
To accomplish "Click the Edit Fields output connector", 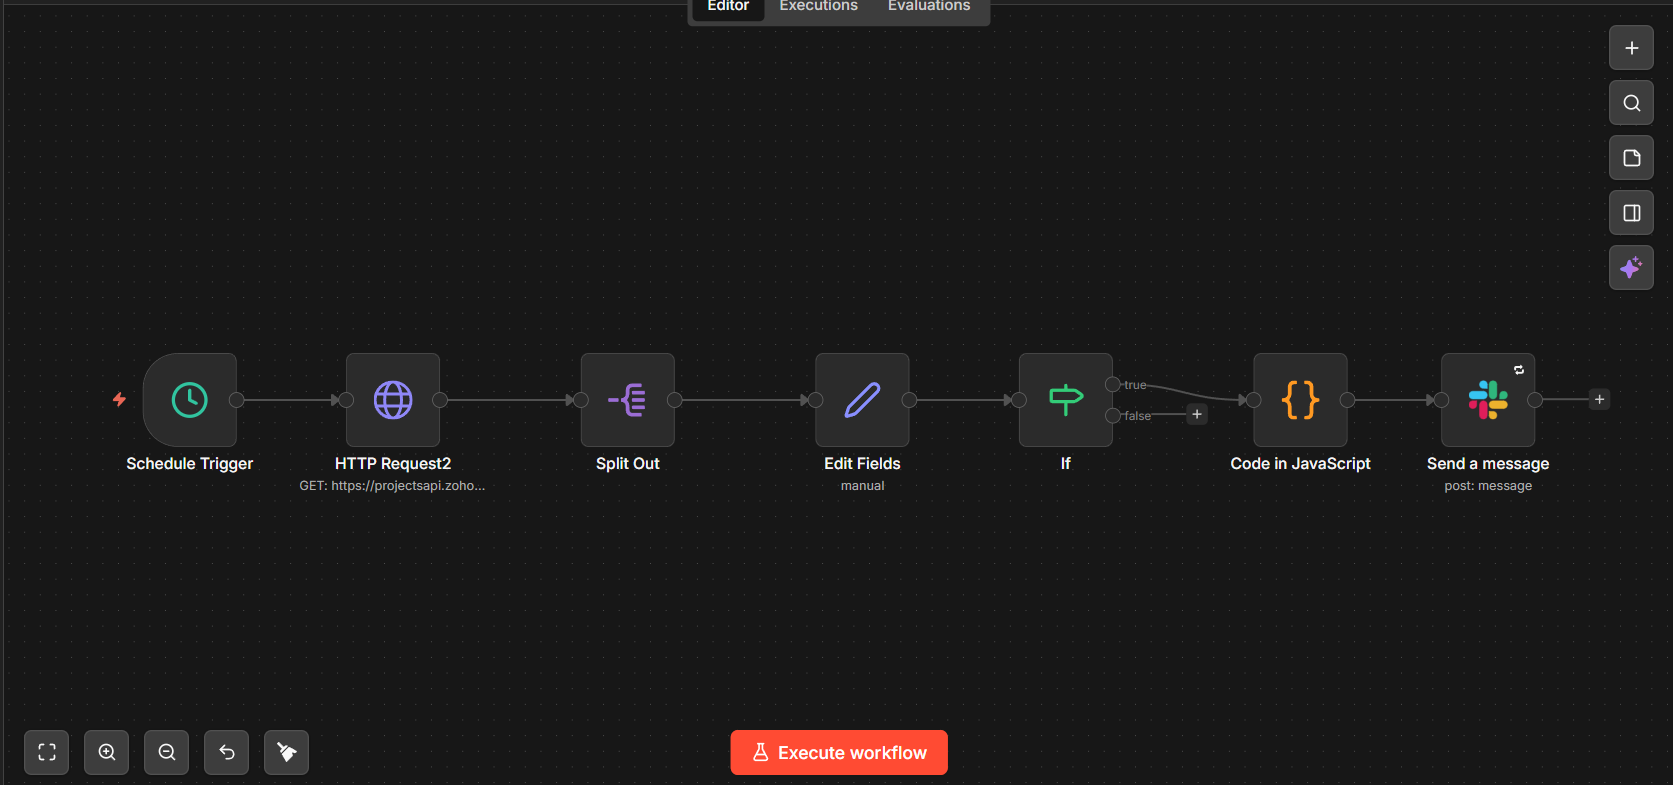I will [x=909, y=400].
